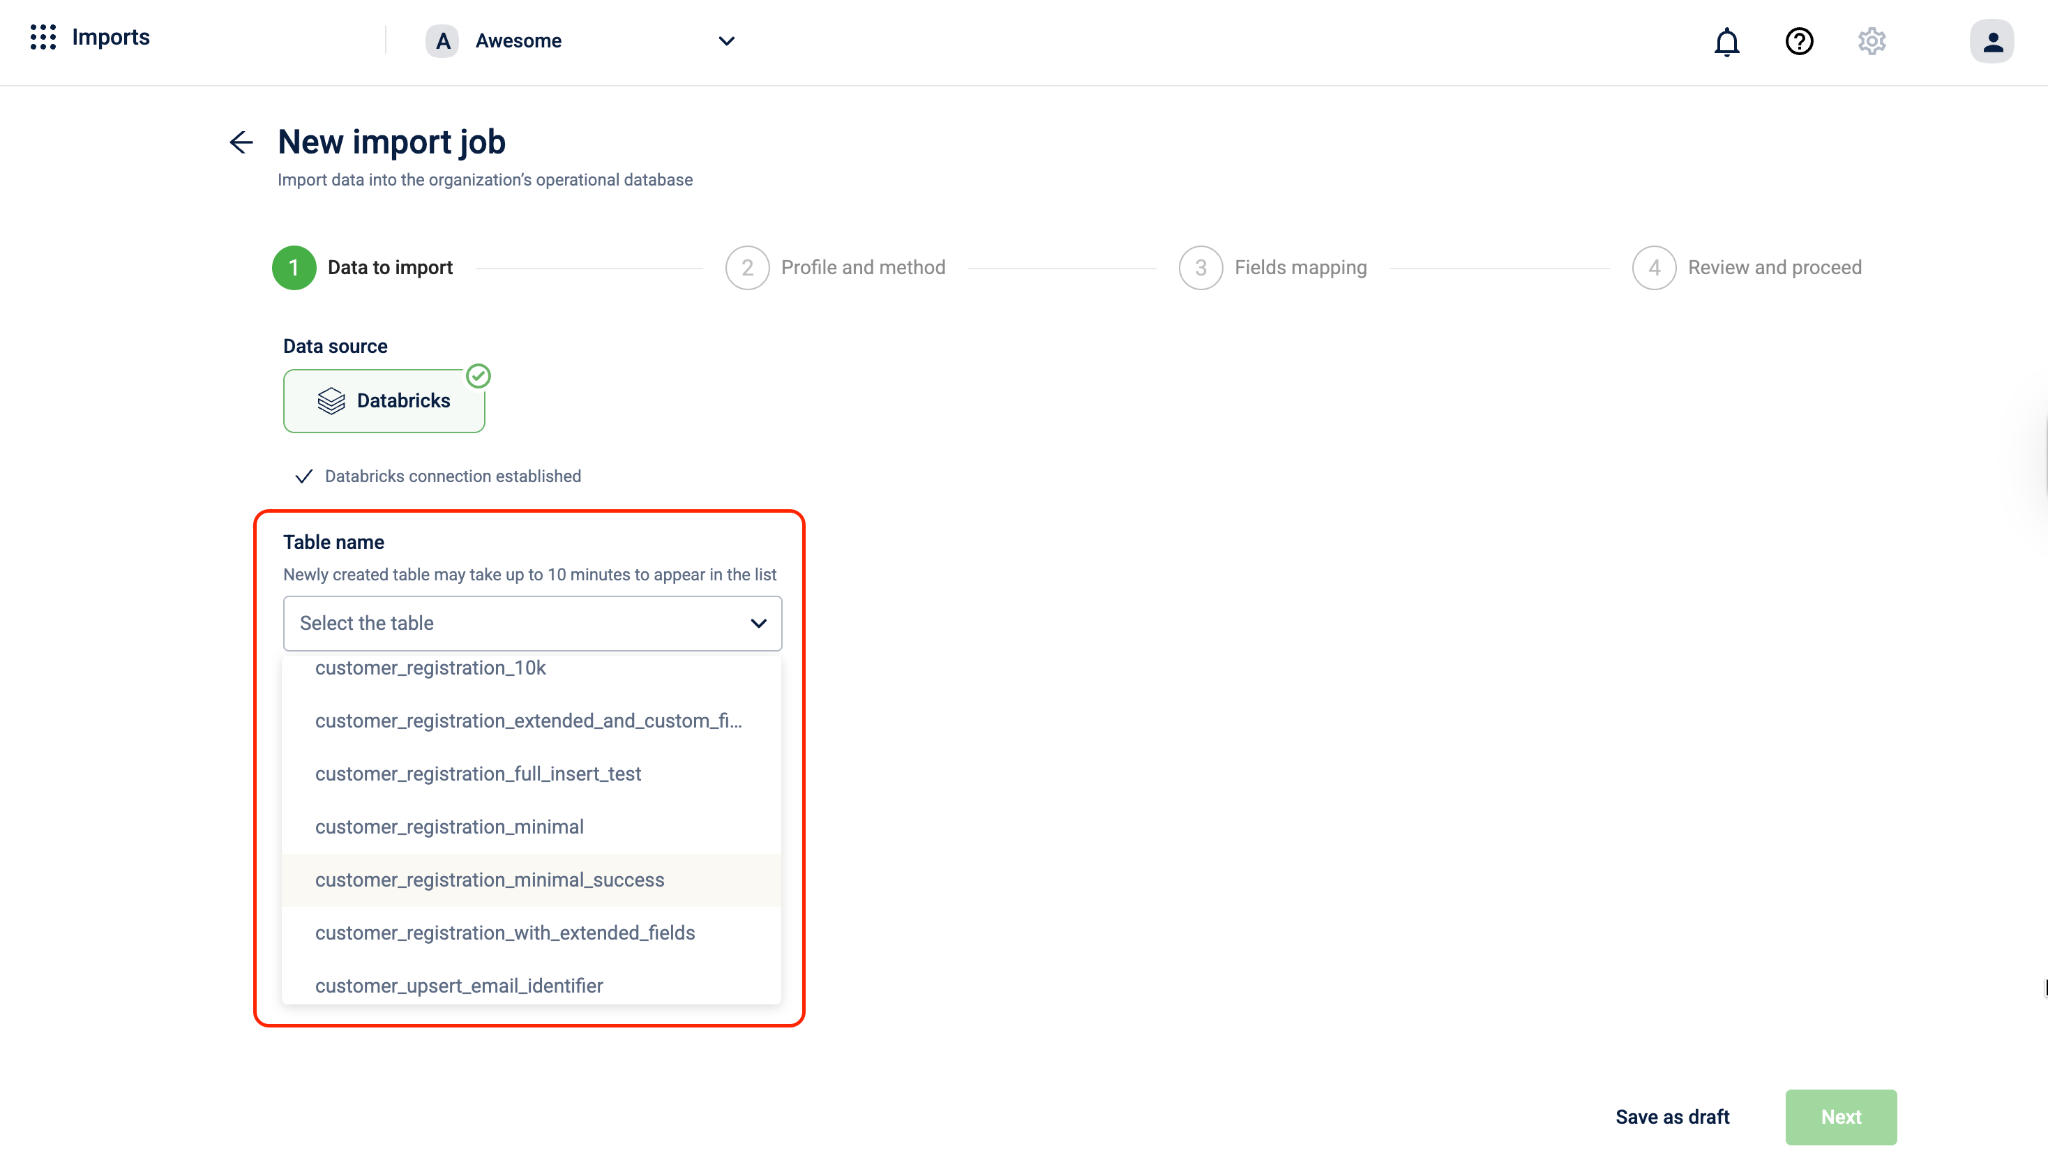This screenshot has height=1162, width=2048.
Task: Open the apps grid launcher icon
Action: tap(43, 38)
